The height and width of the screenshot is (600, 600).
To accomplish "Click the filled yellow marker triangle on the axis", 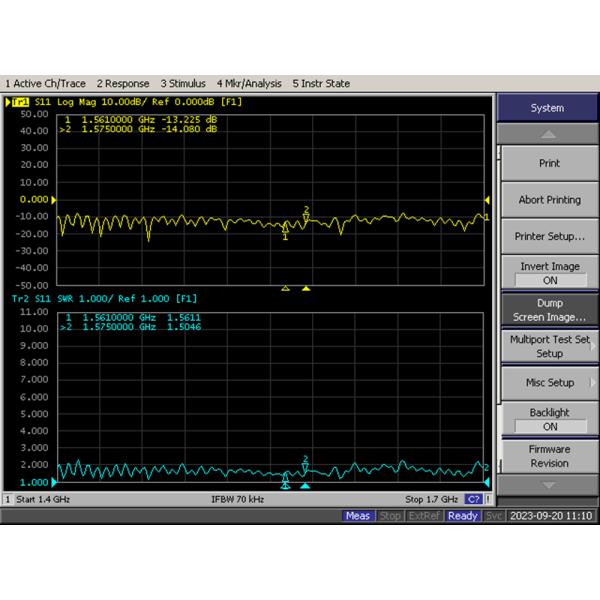I will tap(306, 288).
